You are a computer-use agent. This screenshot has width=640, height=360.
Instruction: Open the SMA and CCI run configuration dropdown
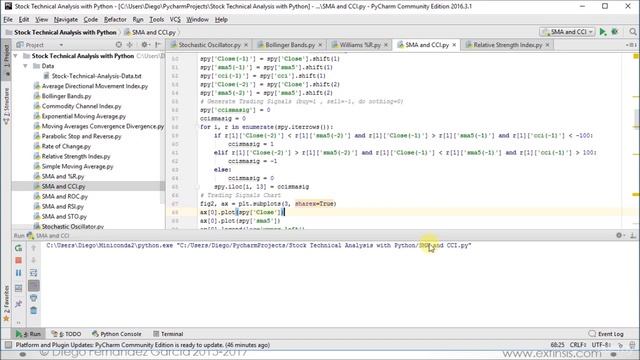click(x=567, y=32)
